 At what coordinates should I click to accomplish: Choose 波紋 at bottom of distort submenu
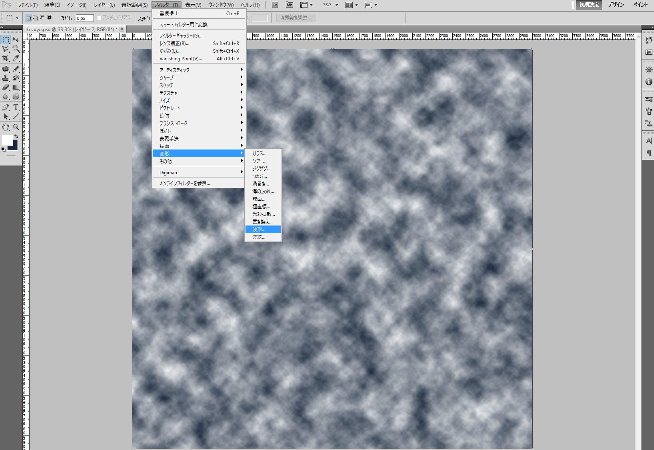pyautogui.click(x=263, y=237)
